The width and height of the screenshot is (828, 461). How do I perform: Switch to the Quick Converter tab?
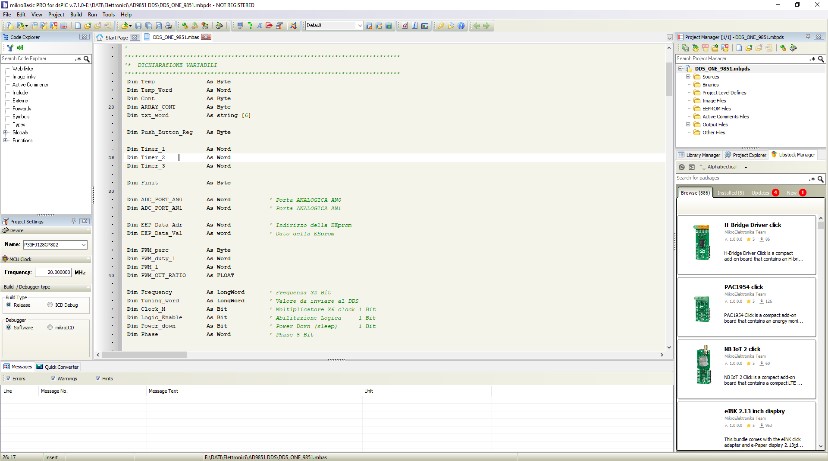click(58, 366)
